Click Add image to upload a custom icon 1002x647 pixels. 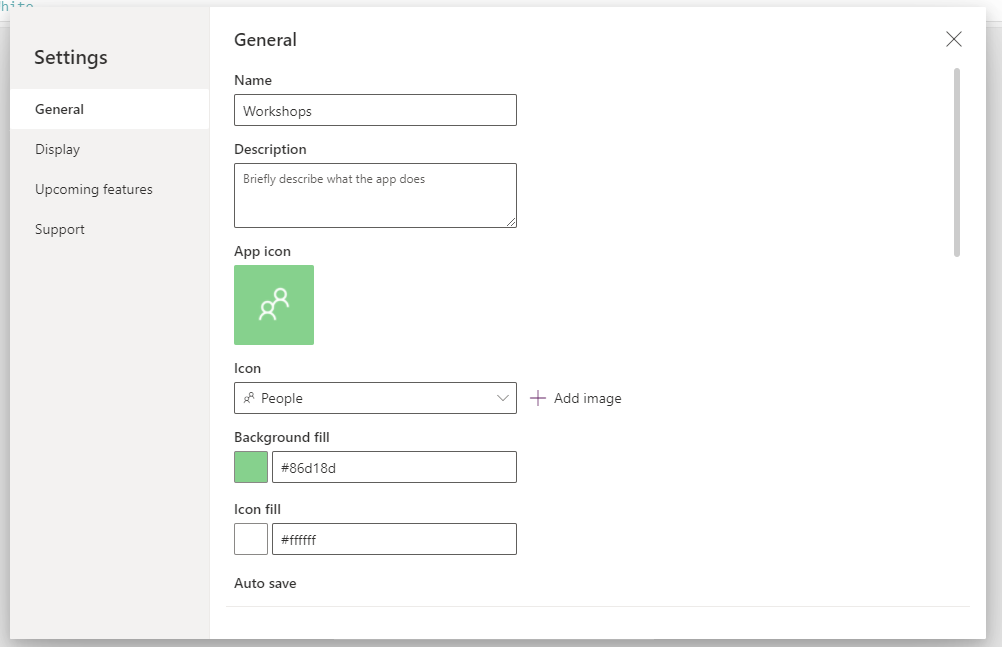click(x=586, y=398)
